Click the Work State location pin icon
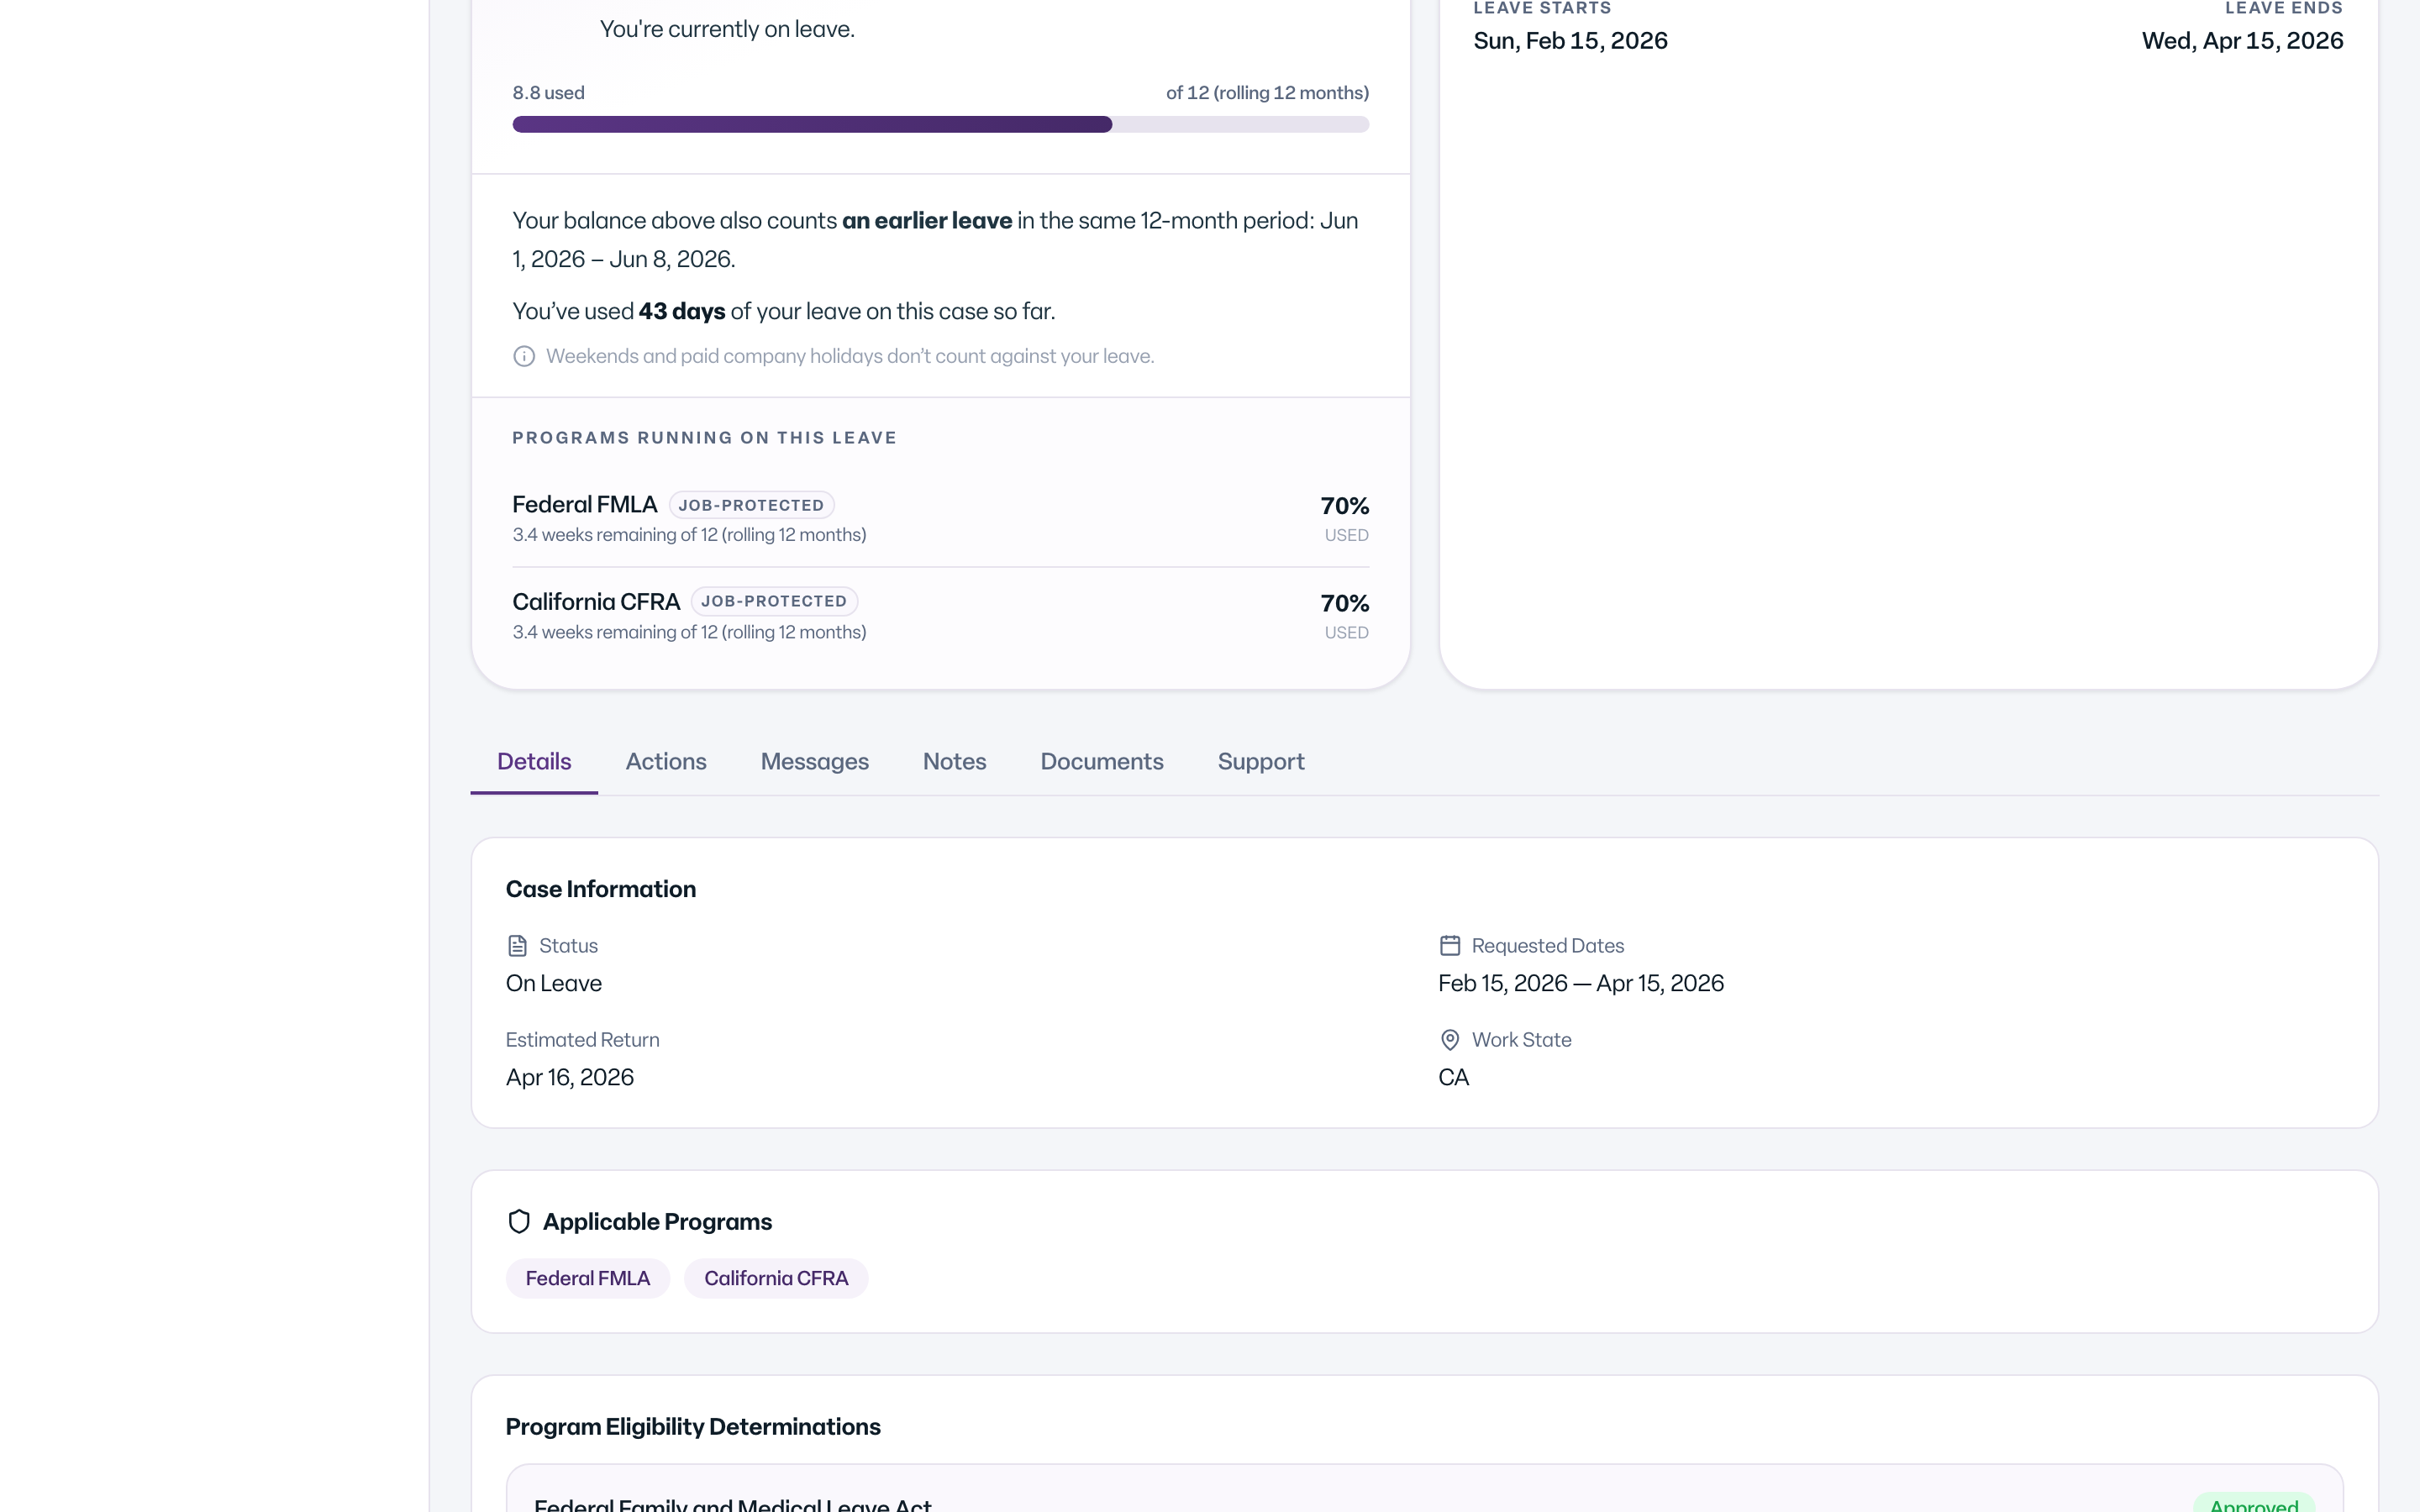 pyautogui.click(x=1450, y=1040)
